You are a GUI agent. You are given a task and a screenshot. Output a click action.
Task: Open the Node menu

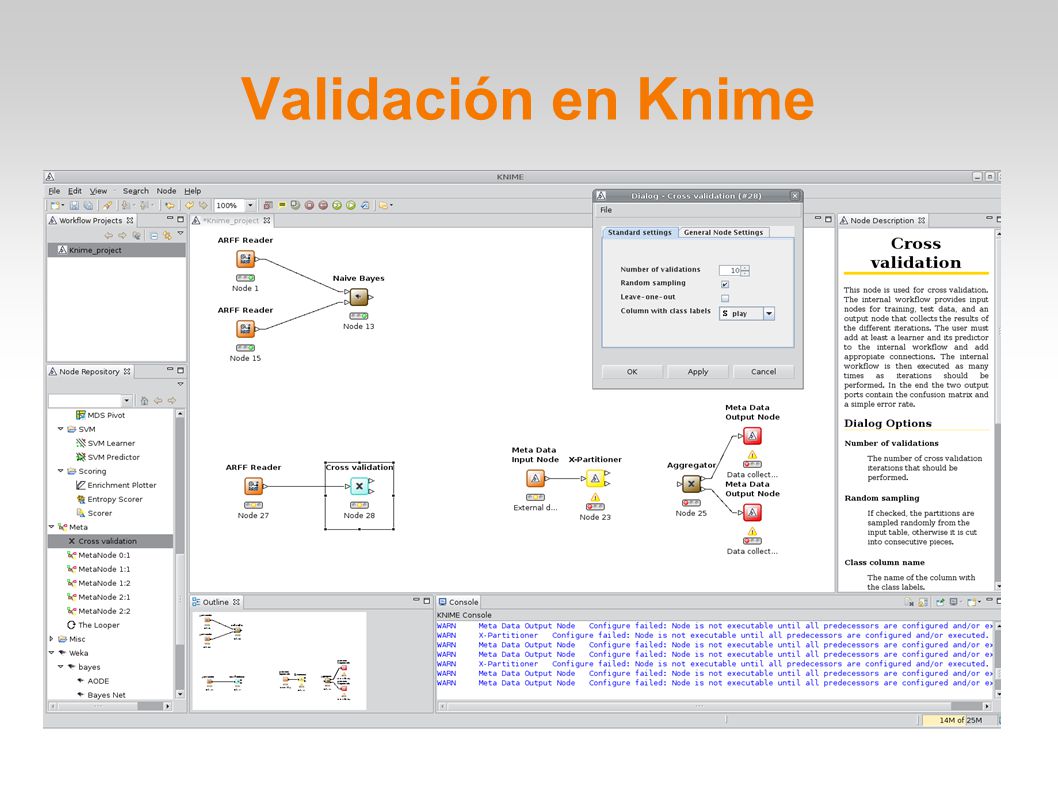pos(167,191)
